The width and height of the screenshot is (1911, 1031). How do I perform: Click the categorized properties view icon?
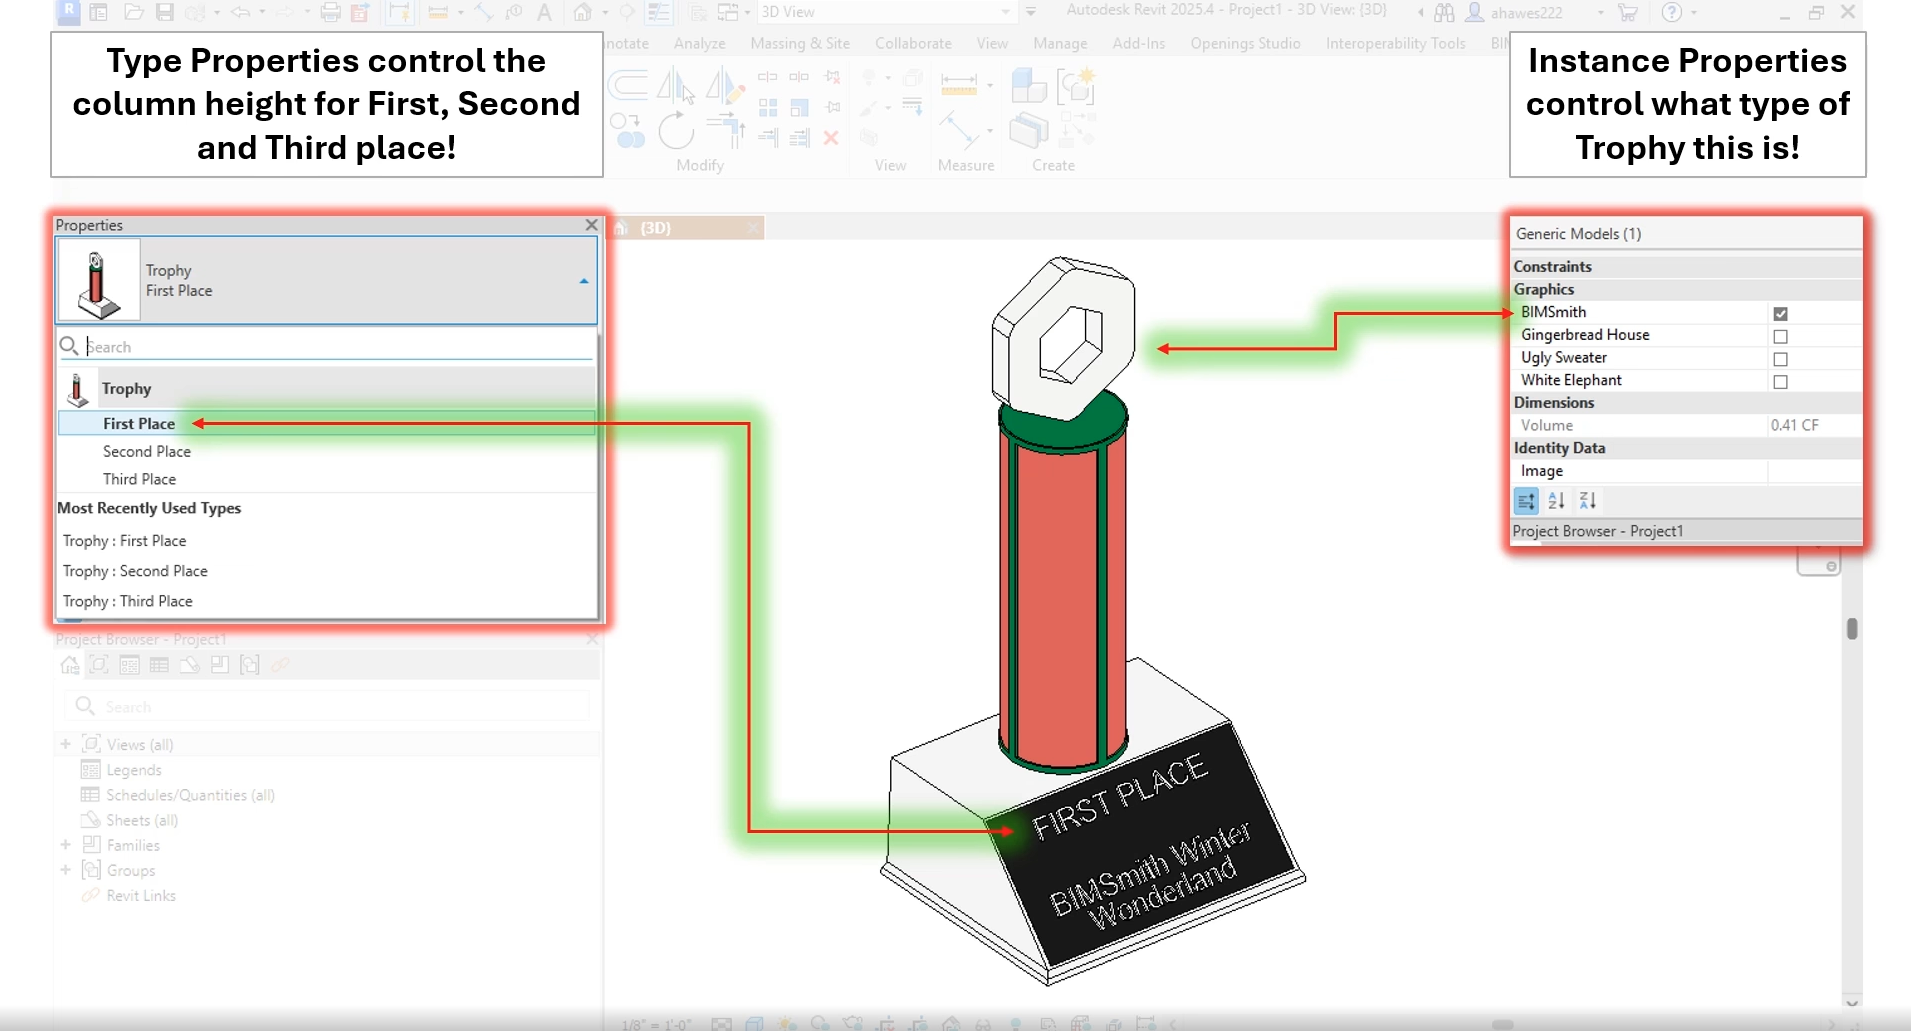(x=1526, y=501)
